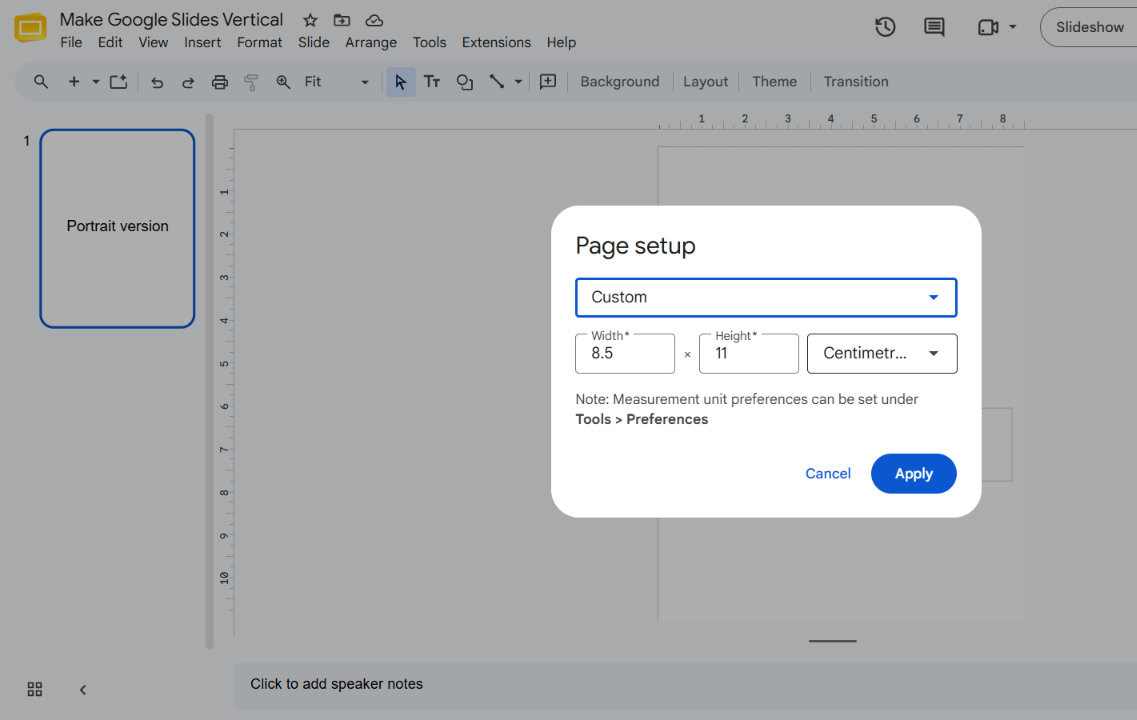Click the search menus magnifier
The height and width of the screenshot is (720, 1137).
coord(41,82)
